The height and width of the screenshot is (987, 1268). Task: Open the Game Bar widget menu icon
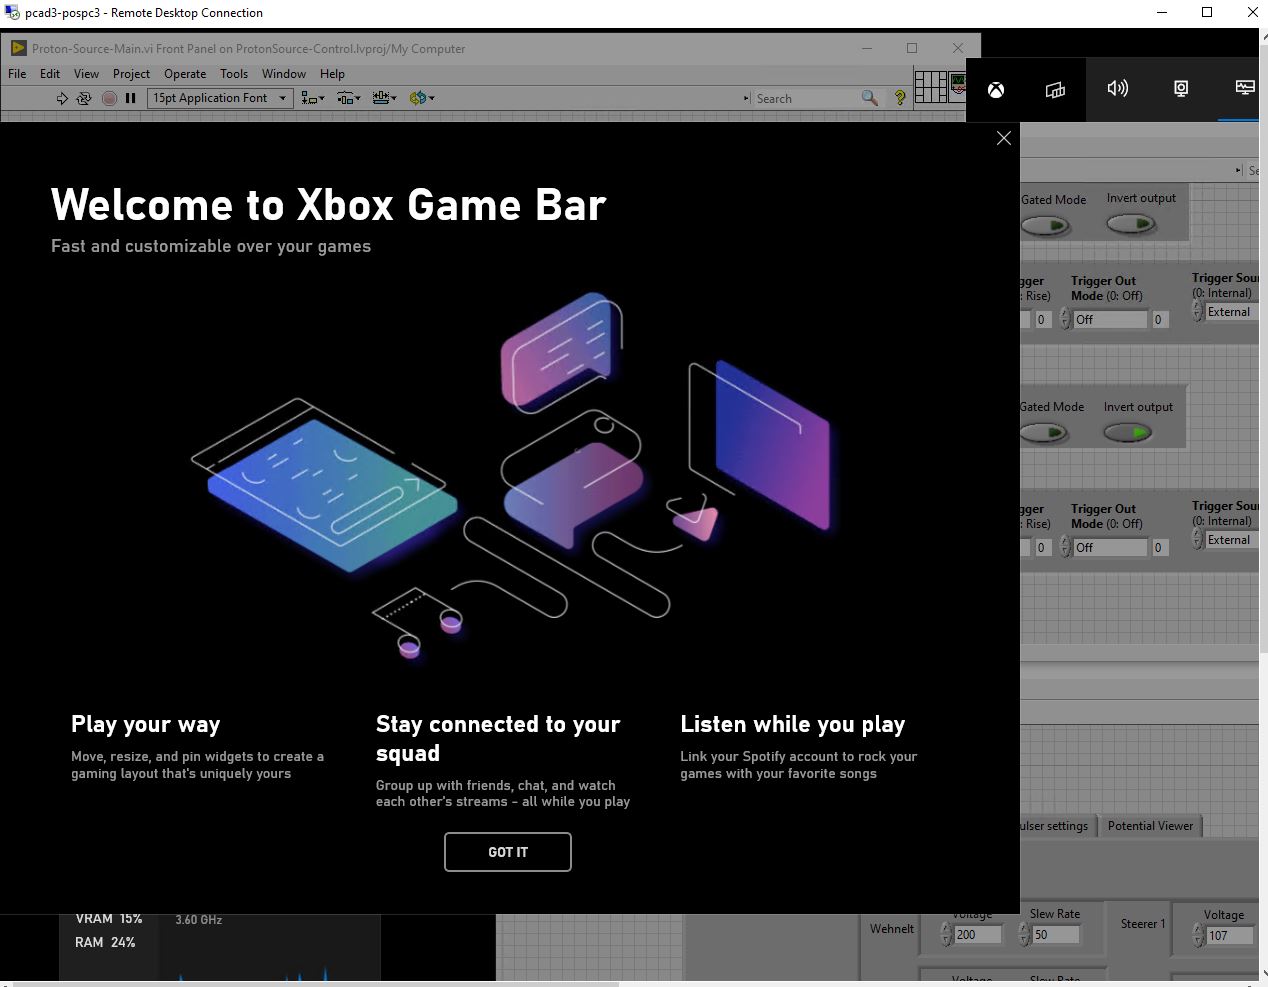[1055, 90]
